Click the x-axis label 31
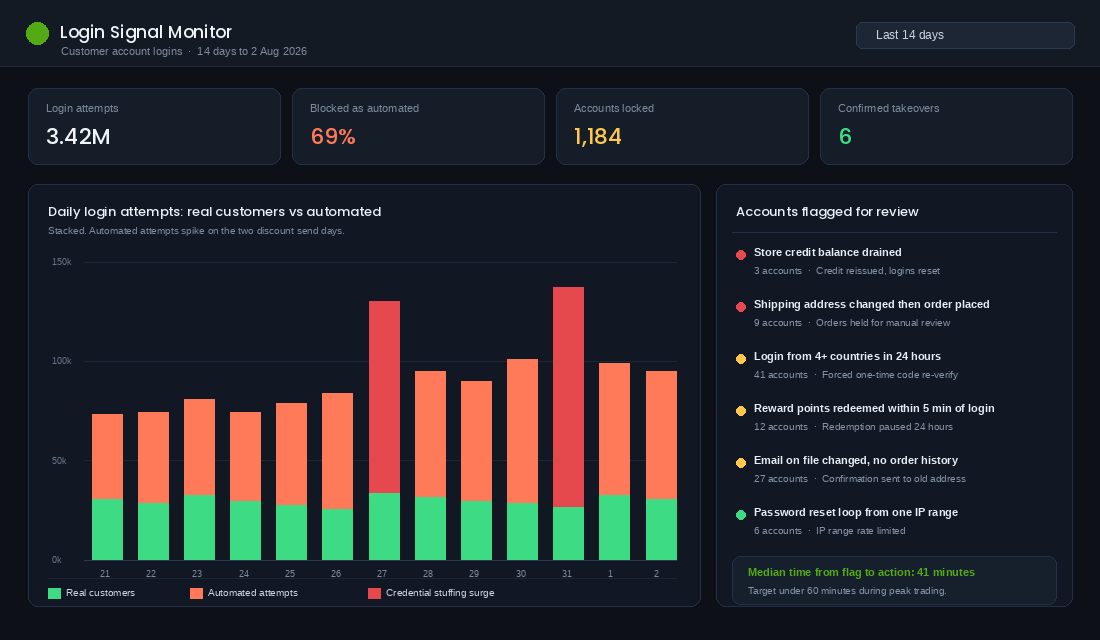The image size is (1100, 640). tap(567, 573)
